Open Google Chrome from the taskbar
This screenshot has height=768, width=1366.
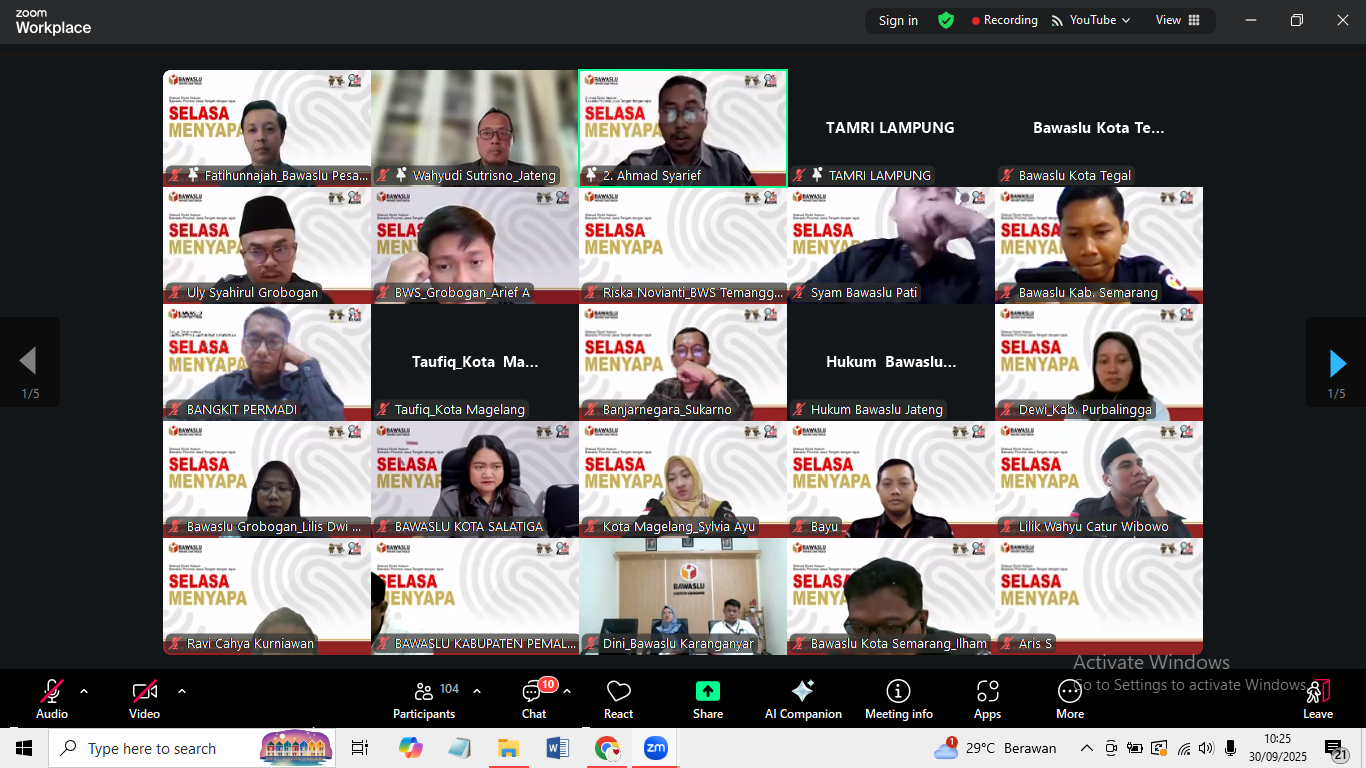[x=606, y=748]
